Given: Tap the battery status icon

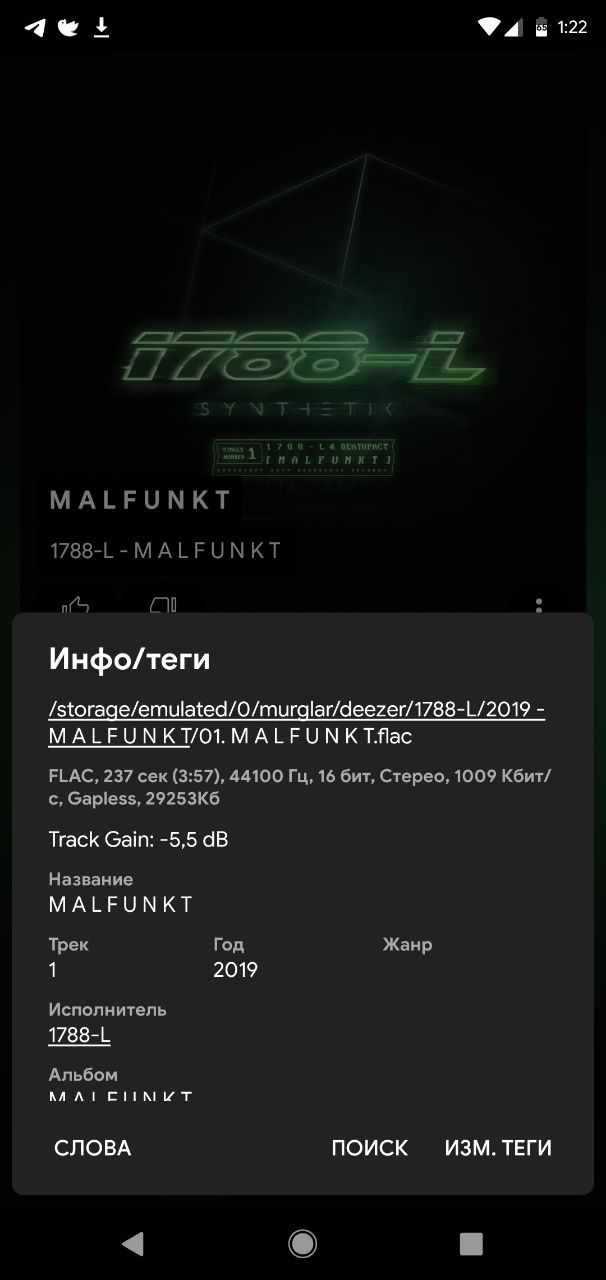Looking at the screenshot, I should click(x=541, y=27).
